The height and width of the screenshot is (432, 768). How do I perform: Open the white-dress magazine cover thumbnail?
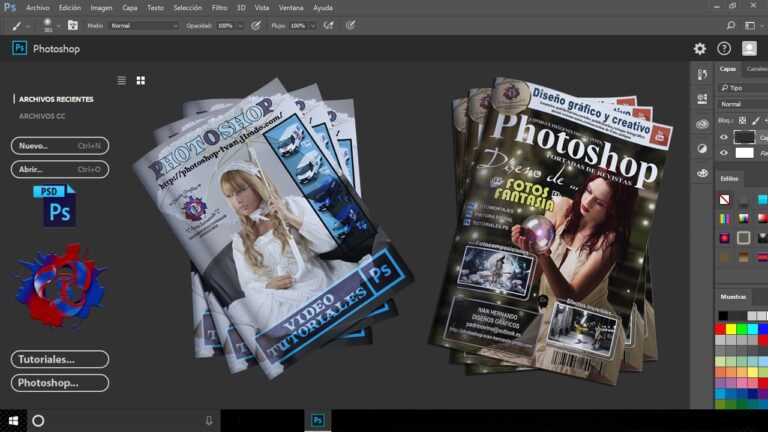click(272, 228)
